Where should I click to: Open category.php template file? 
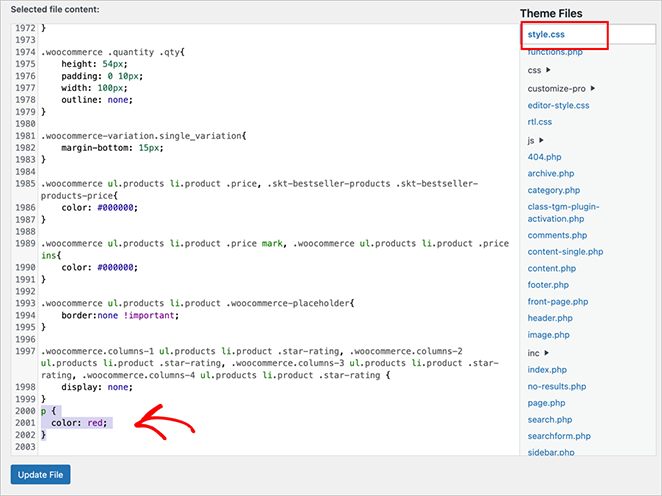coord(553,190)
